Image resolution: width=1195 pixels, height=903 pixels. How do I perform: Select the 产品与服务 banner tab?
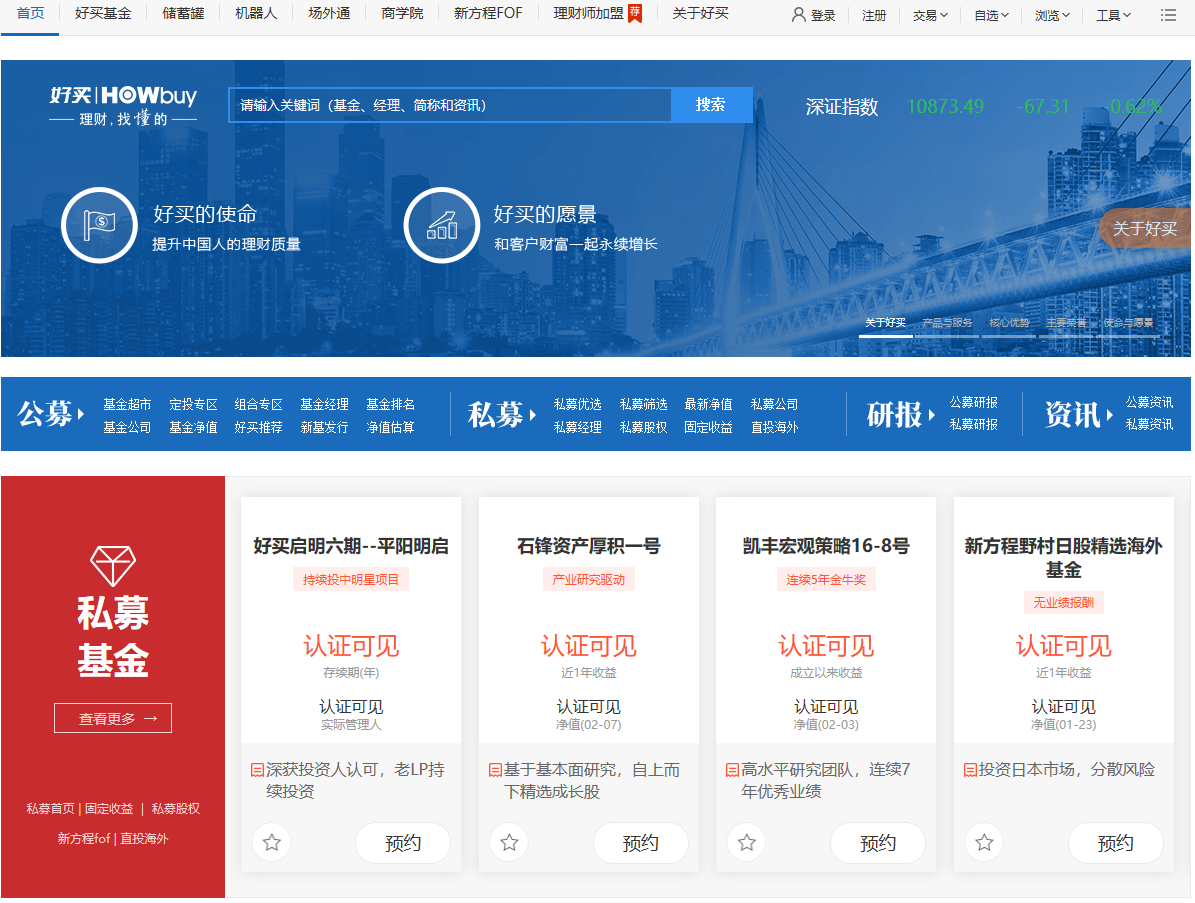tap(946, 323)
